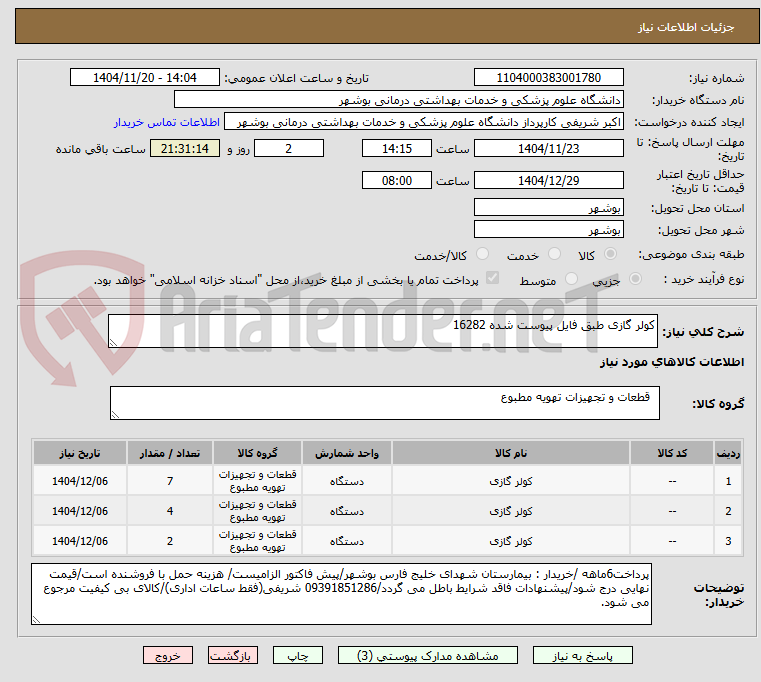Click the واحد شمارش column header
Viewport: 761px width, 682px height.
(347, 453)
